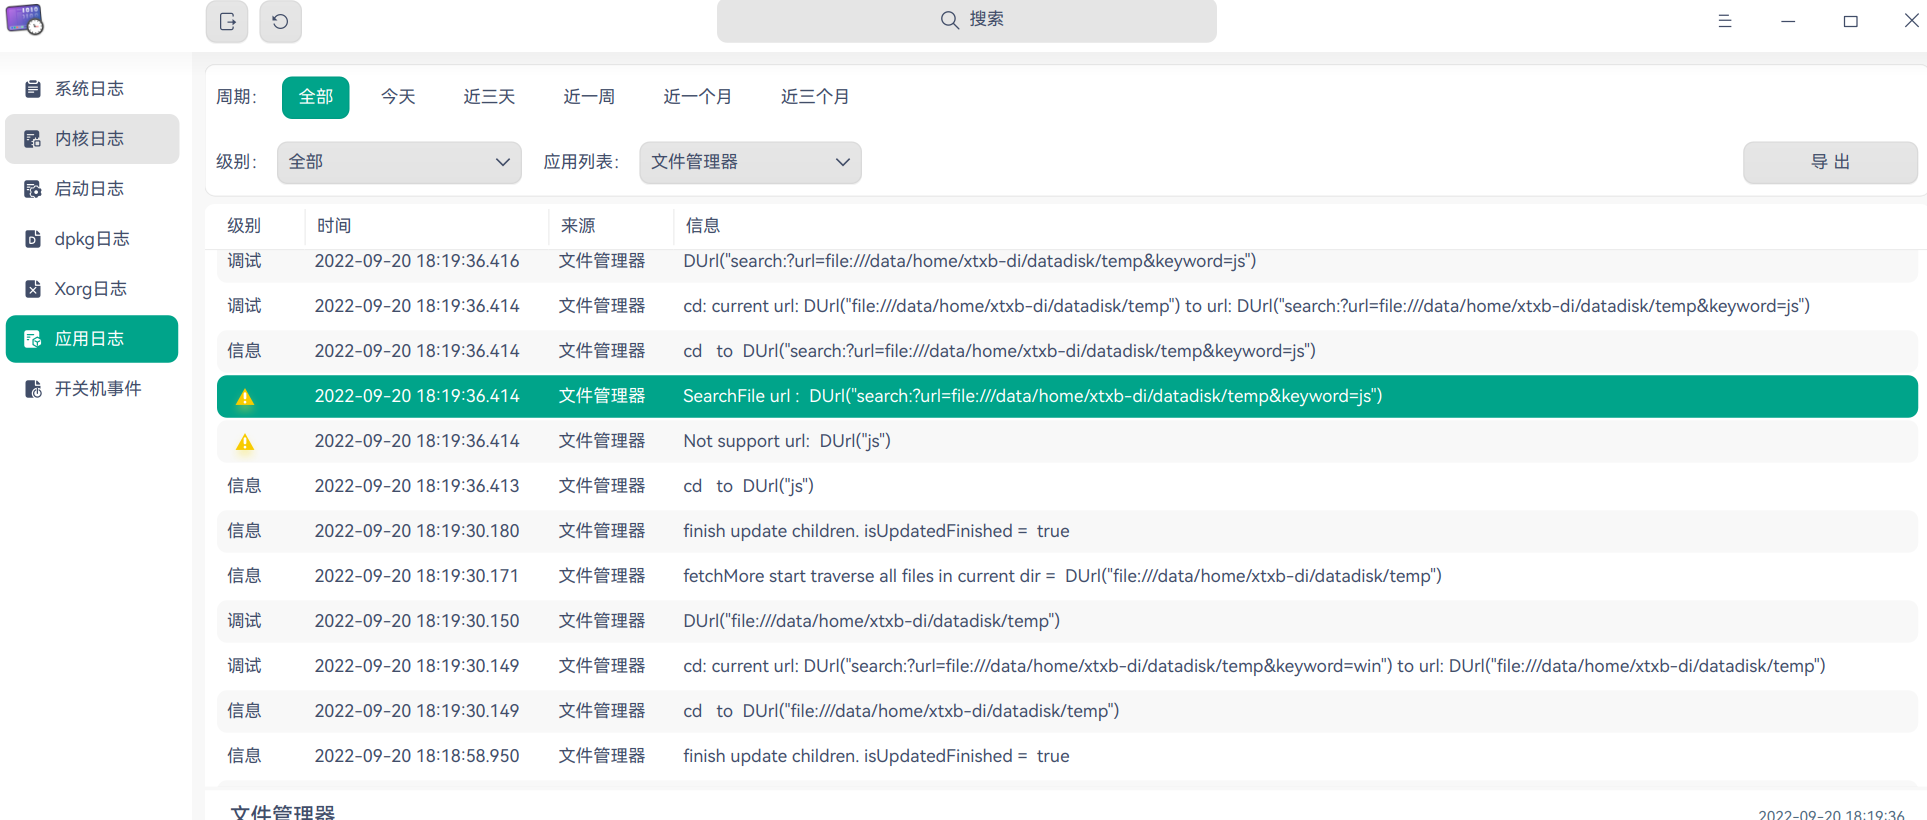Click the magnifier icon in search bar
1927x820 pixels.
click(949, 20)
